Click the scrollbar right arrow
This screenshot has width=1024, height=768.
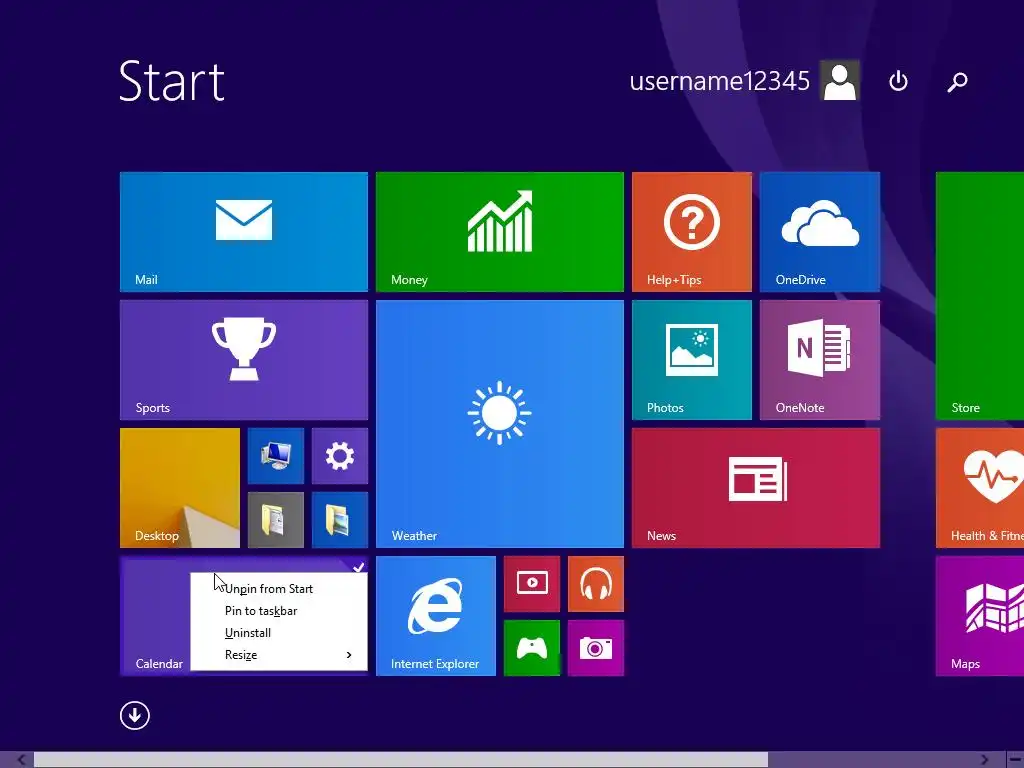[985, 760]
